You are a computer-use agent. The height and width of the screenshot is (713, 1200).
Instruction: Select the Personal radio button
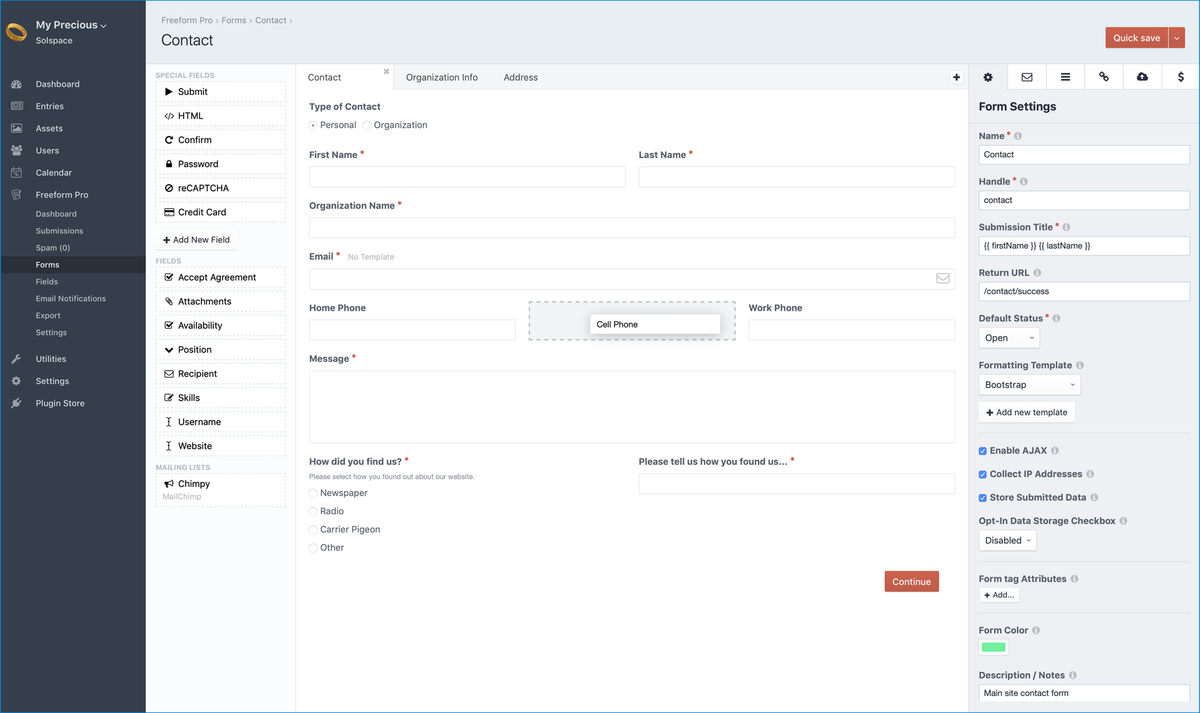313,125
